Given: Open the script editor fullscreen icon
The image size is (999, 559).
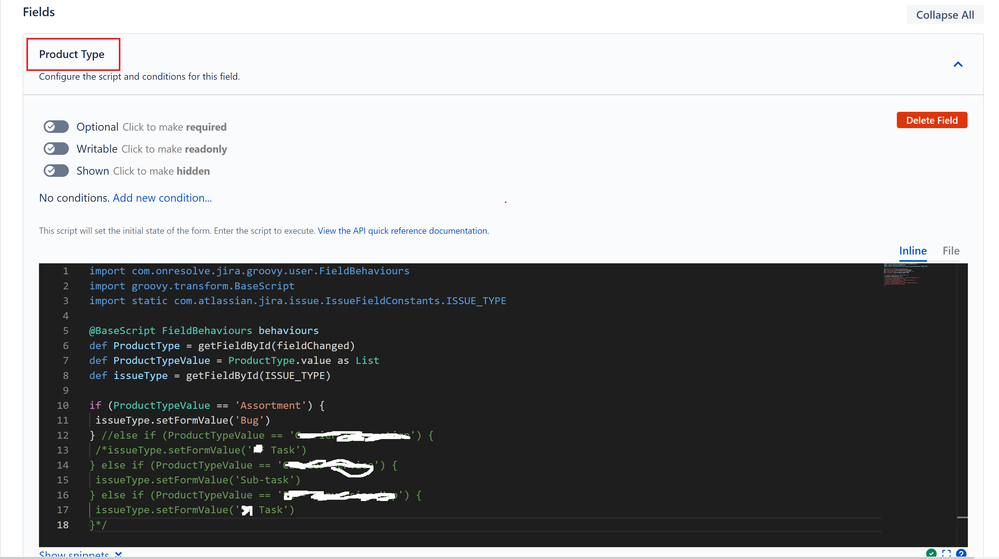Looking at the screenshot, I should point(946,554).
